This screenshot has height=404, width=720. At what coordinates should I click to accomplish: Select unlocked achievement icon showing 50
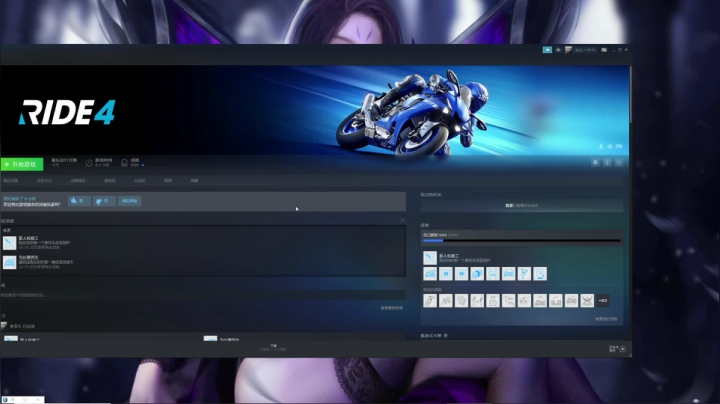coord(461,274)
